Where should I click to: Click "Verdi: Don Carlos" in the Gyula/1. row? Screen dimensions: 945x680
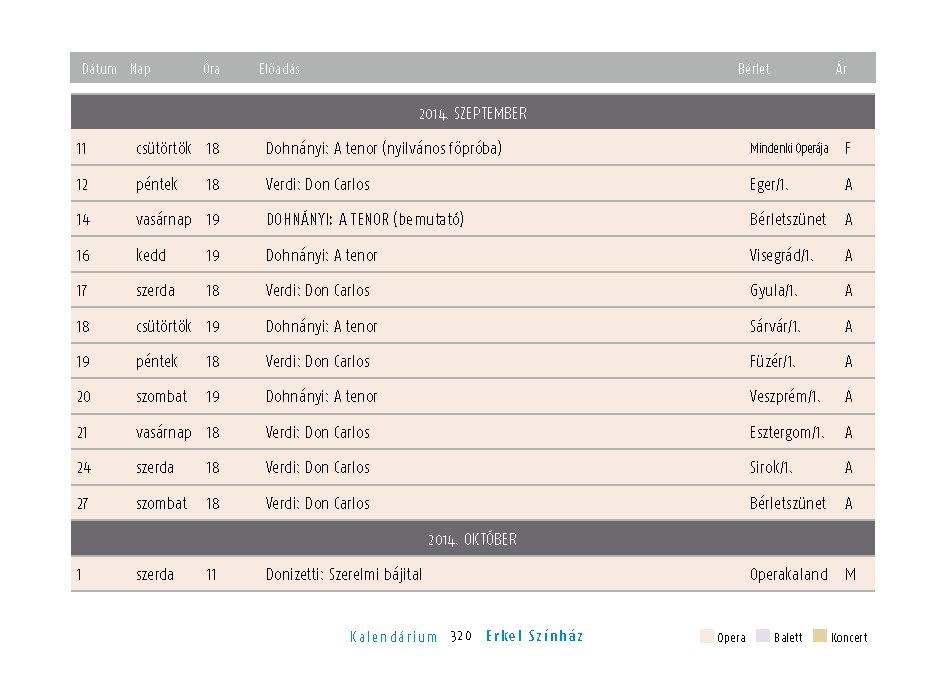coord(318,291)
